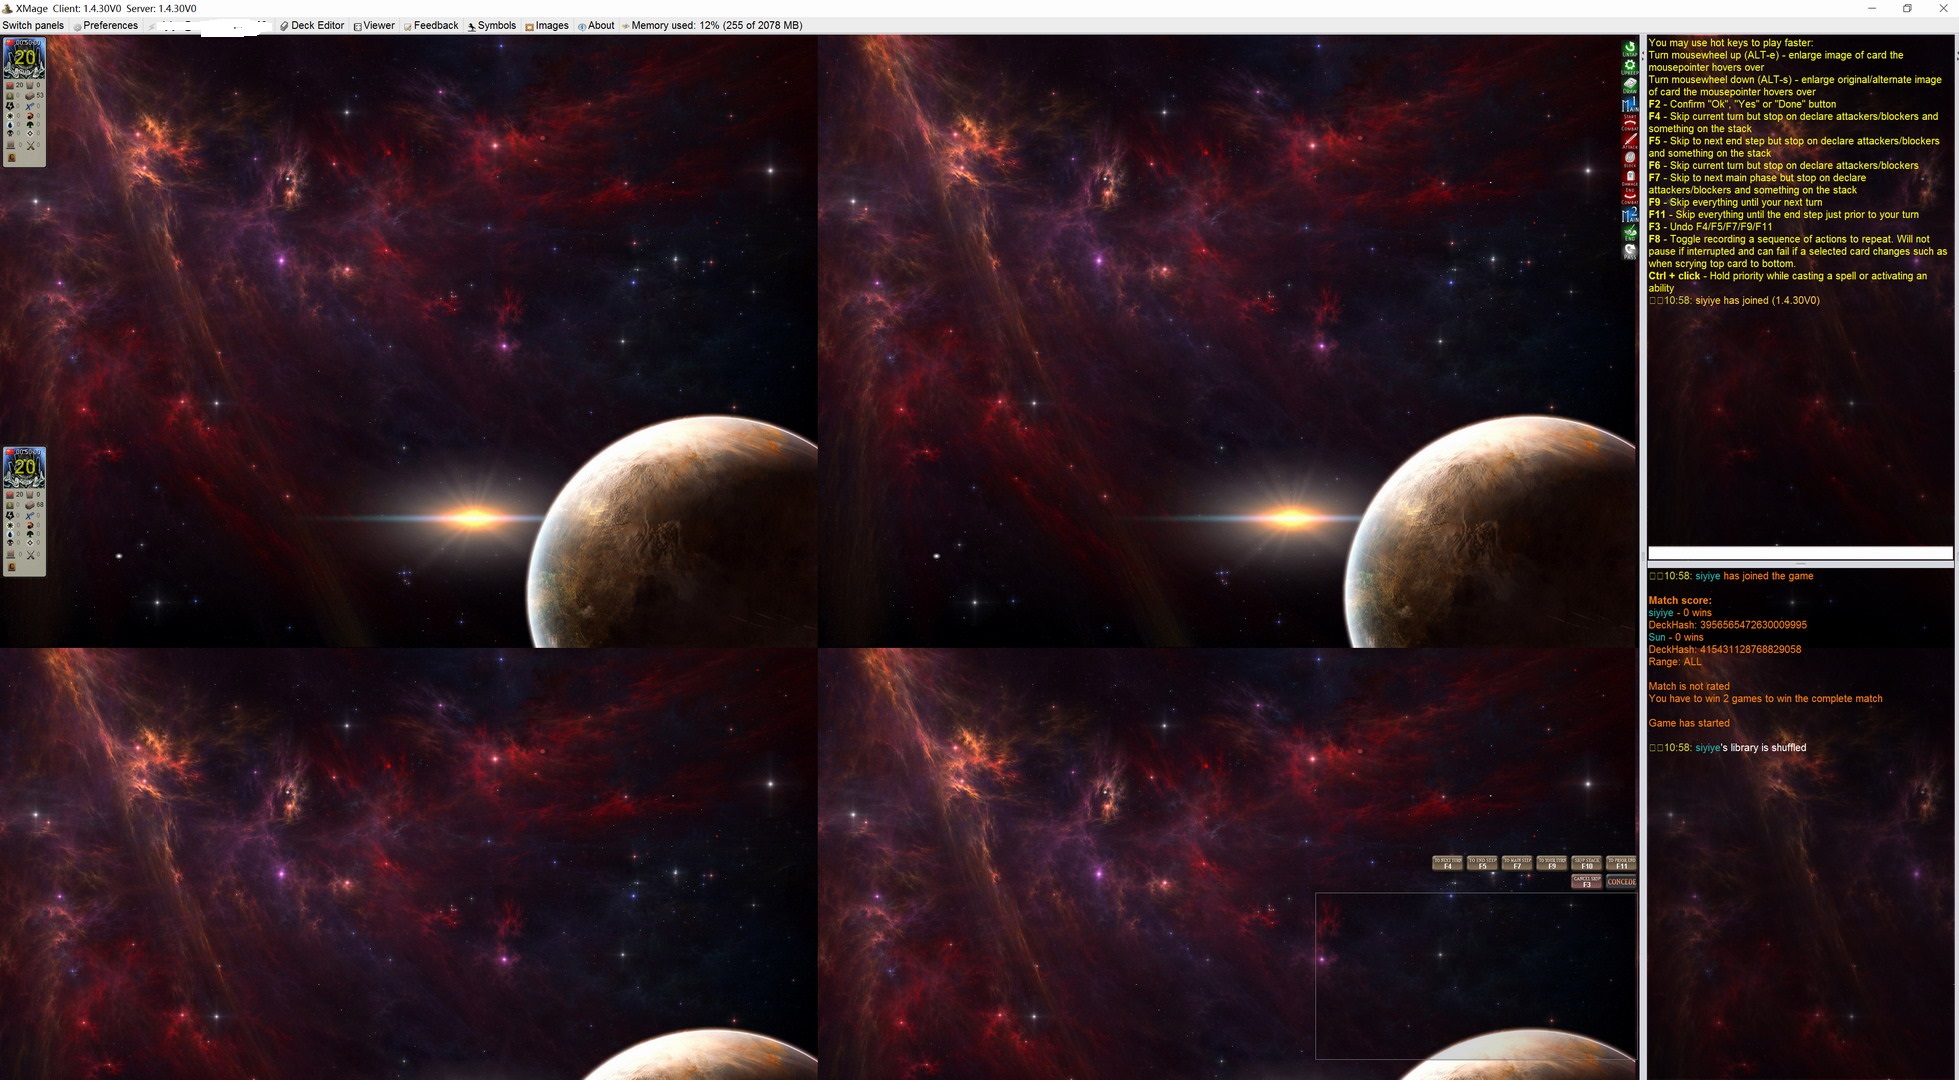
Task: Click the To End Step F5 button
Action: (1482, 863)
